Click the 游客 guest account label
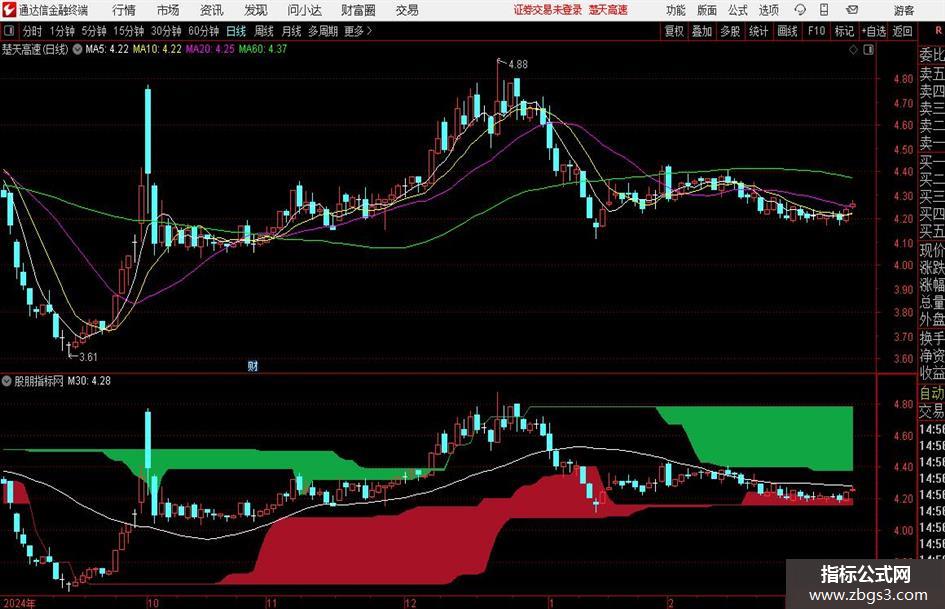The height and width of the screenshot is (609, 945). tap(903, 10)
